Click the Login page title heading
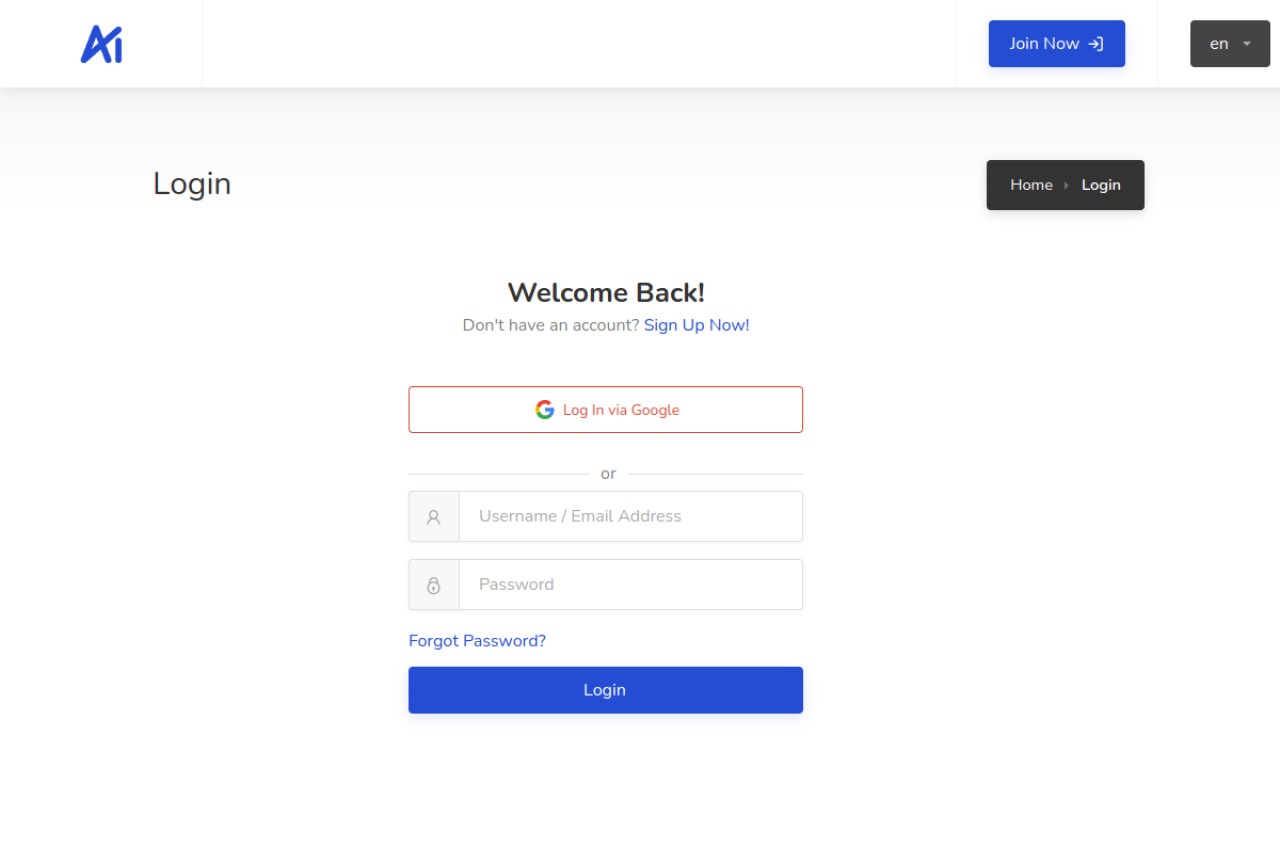Viewport: 1280px width, 853px height. (192, 184)
